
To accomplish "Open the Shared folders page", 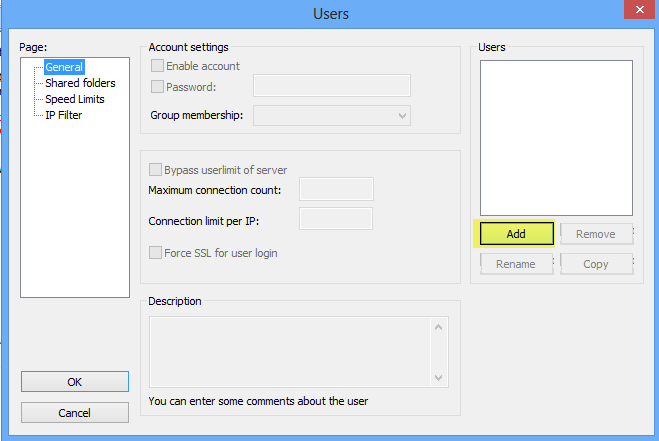I will pyautogui.click(x=80, y=83).
